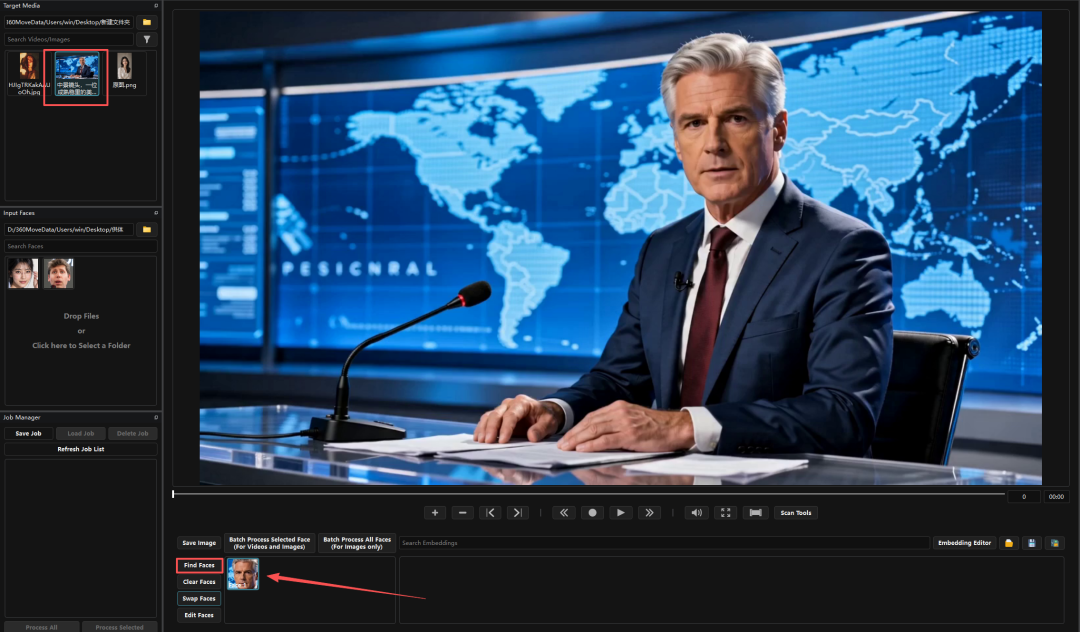This screenshot has width=1080, height=632.
Task: Select the woman input face thumbnail
Action: coord(23,273)
